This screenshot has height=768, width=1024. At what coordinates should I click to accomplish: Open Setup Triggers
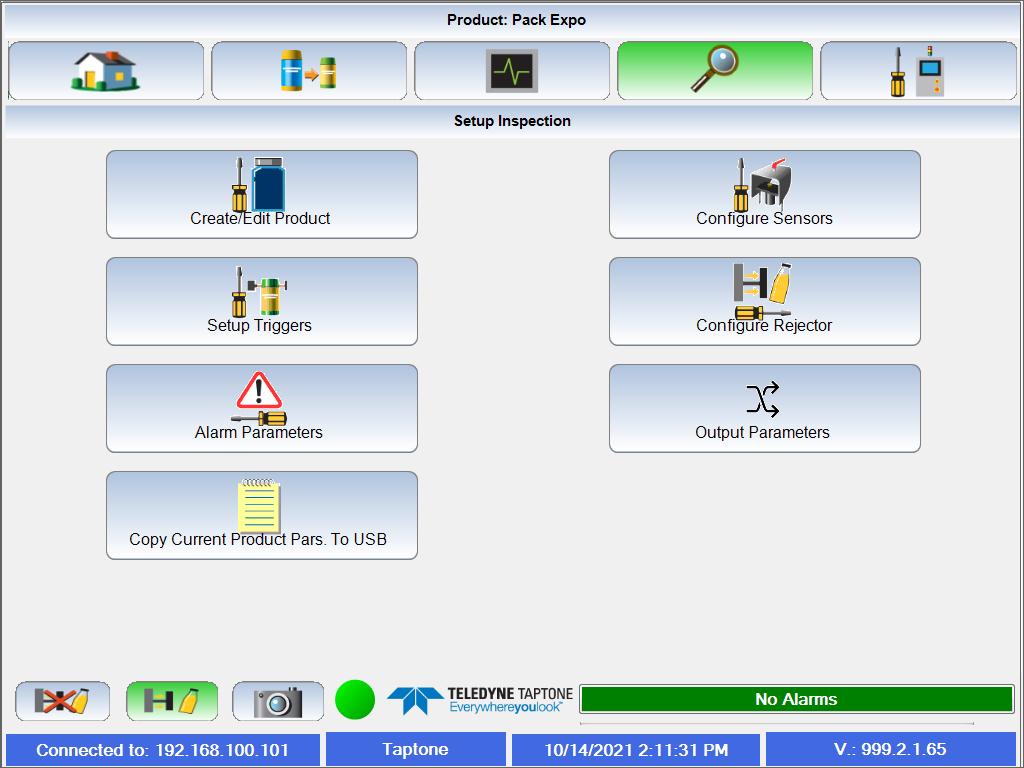[x=261, y=301]
